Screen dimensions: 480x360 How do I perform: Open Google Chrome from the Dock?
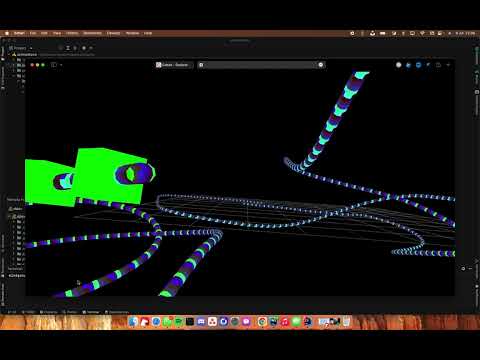point(262,322)
